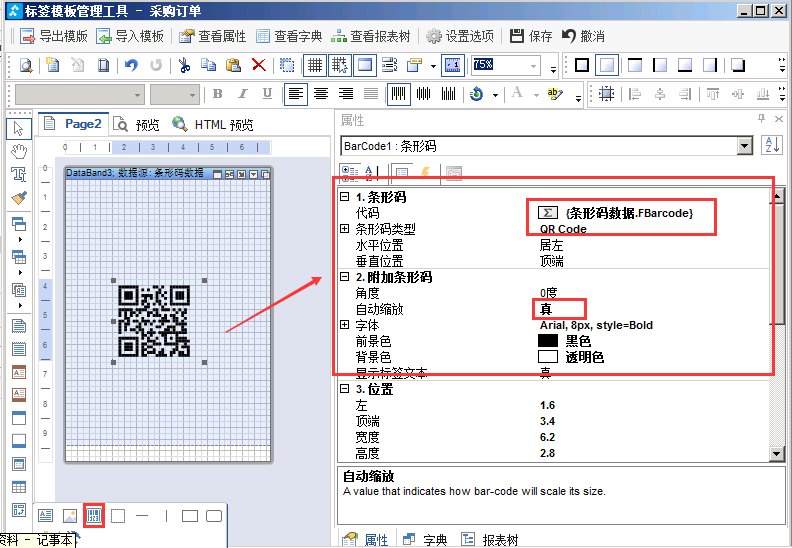This screenshot has height=548, width=792.
Task: Click the no border icon
Action: [607, 65]
